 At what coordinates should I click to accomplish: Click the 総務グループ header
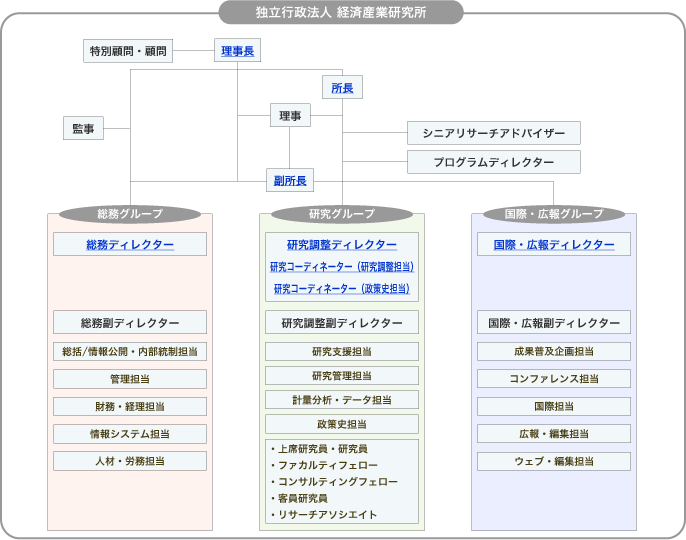tap(130, 214)
